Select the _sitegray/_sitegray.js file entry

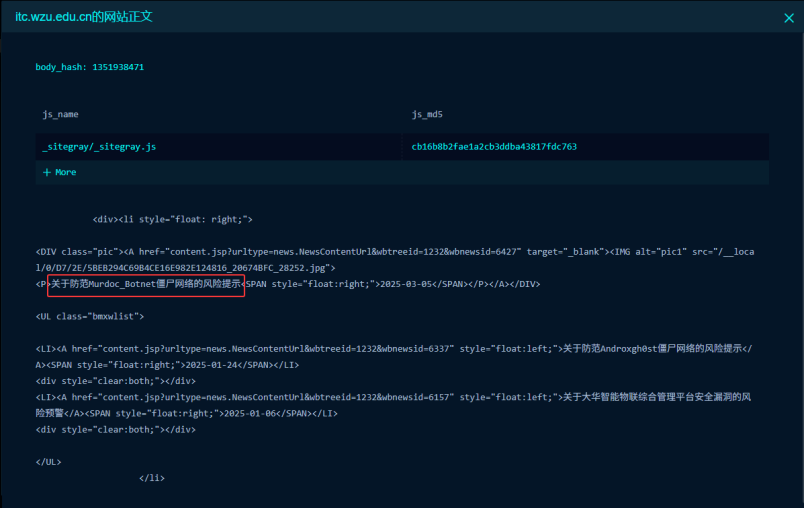(99, 147)
